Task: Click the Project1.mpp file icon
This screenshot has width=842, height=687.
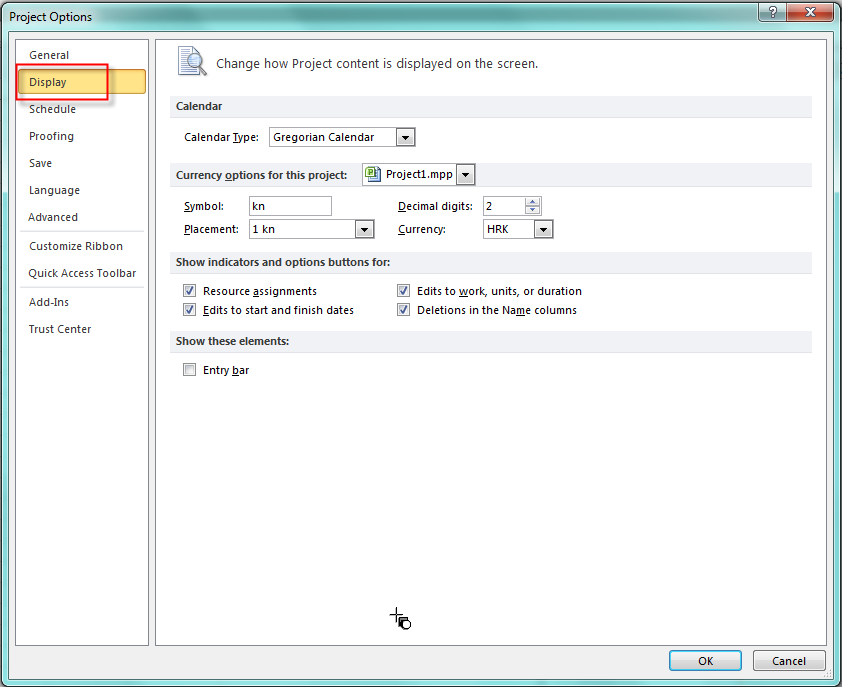Action: point(374,174)
